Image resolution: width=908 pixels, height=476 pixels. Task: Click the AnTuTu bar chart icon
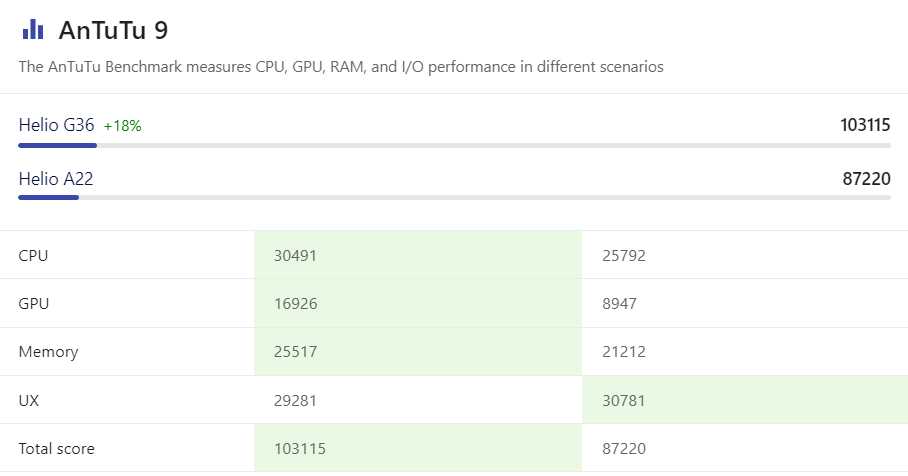coord(33,29)
